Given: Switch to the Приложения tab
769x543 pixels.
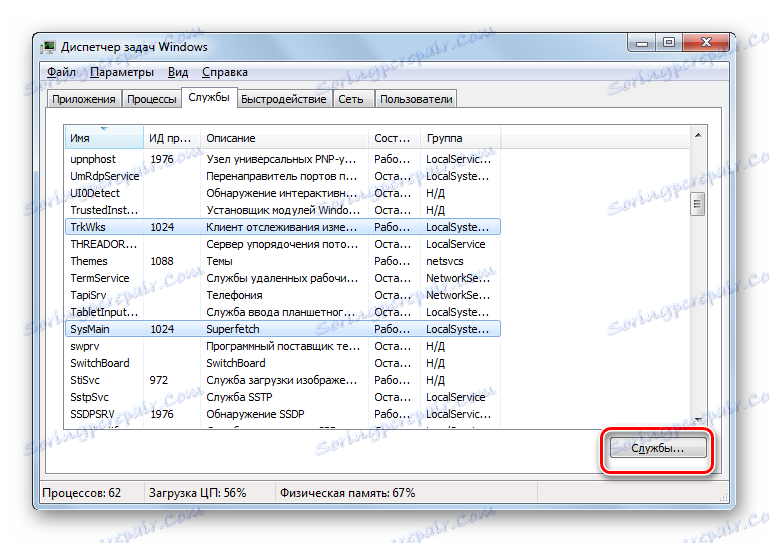Looking at the screenshot, I should 84,99.
